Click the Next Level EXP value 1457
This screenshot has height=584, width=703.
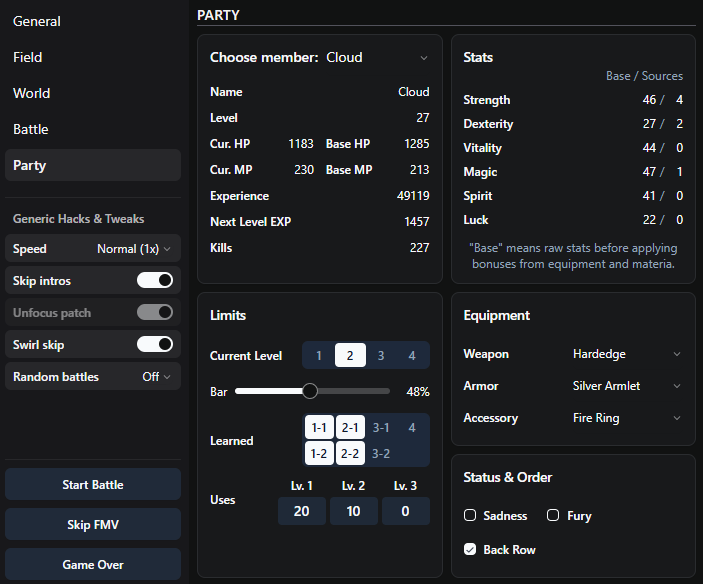pos(417,222)
